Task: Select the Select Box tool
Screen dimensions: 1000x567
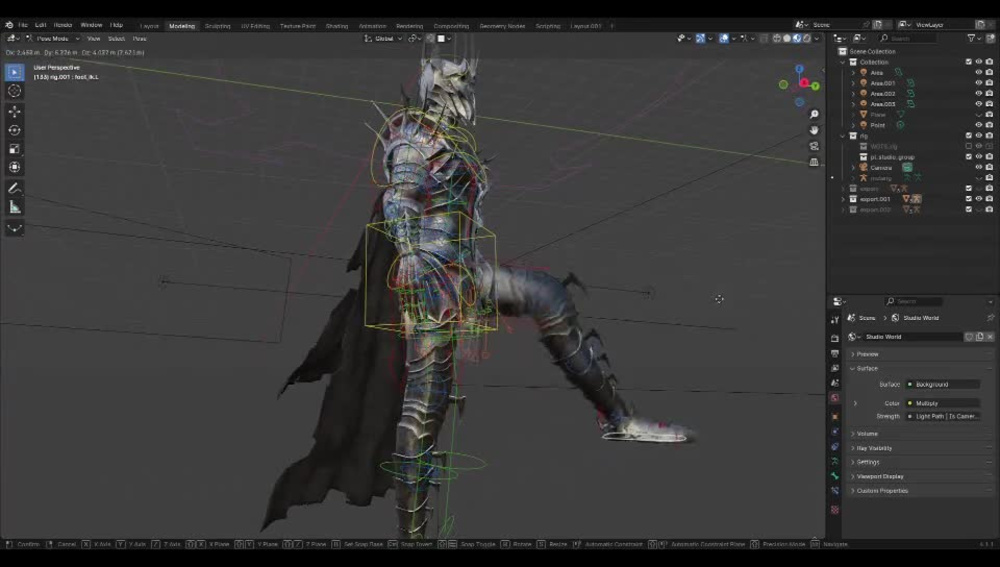Action: [14, 72]
